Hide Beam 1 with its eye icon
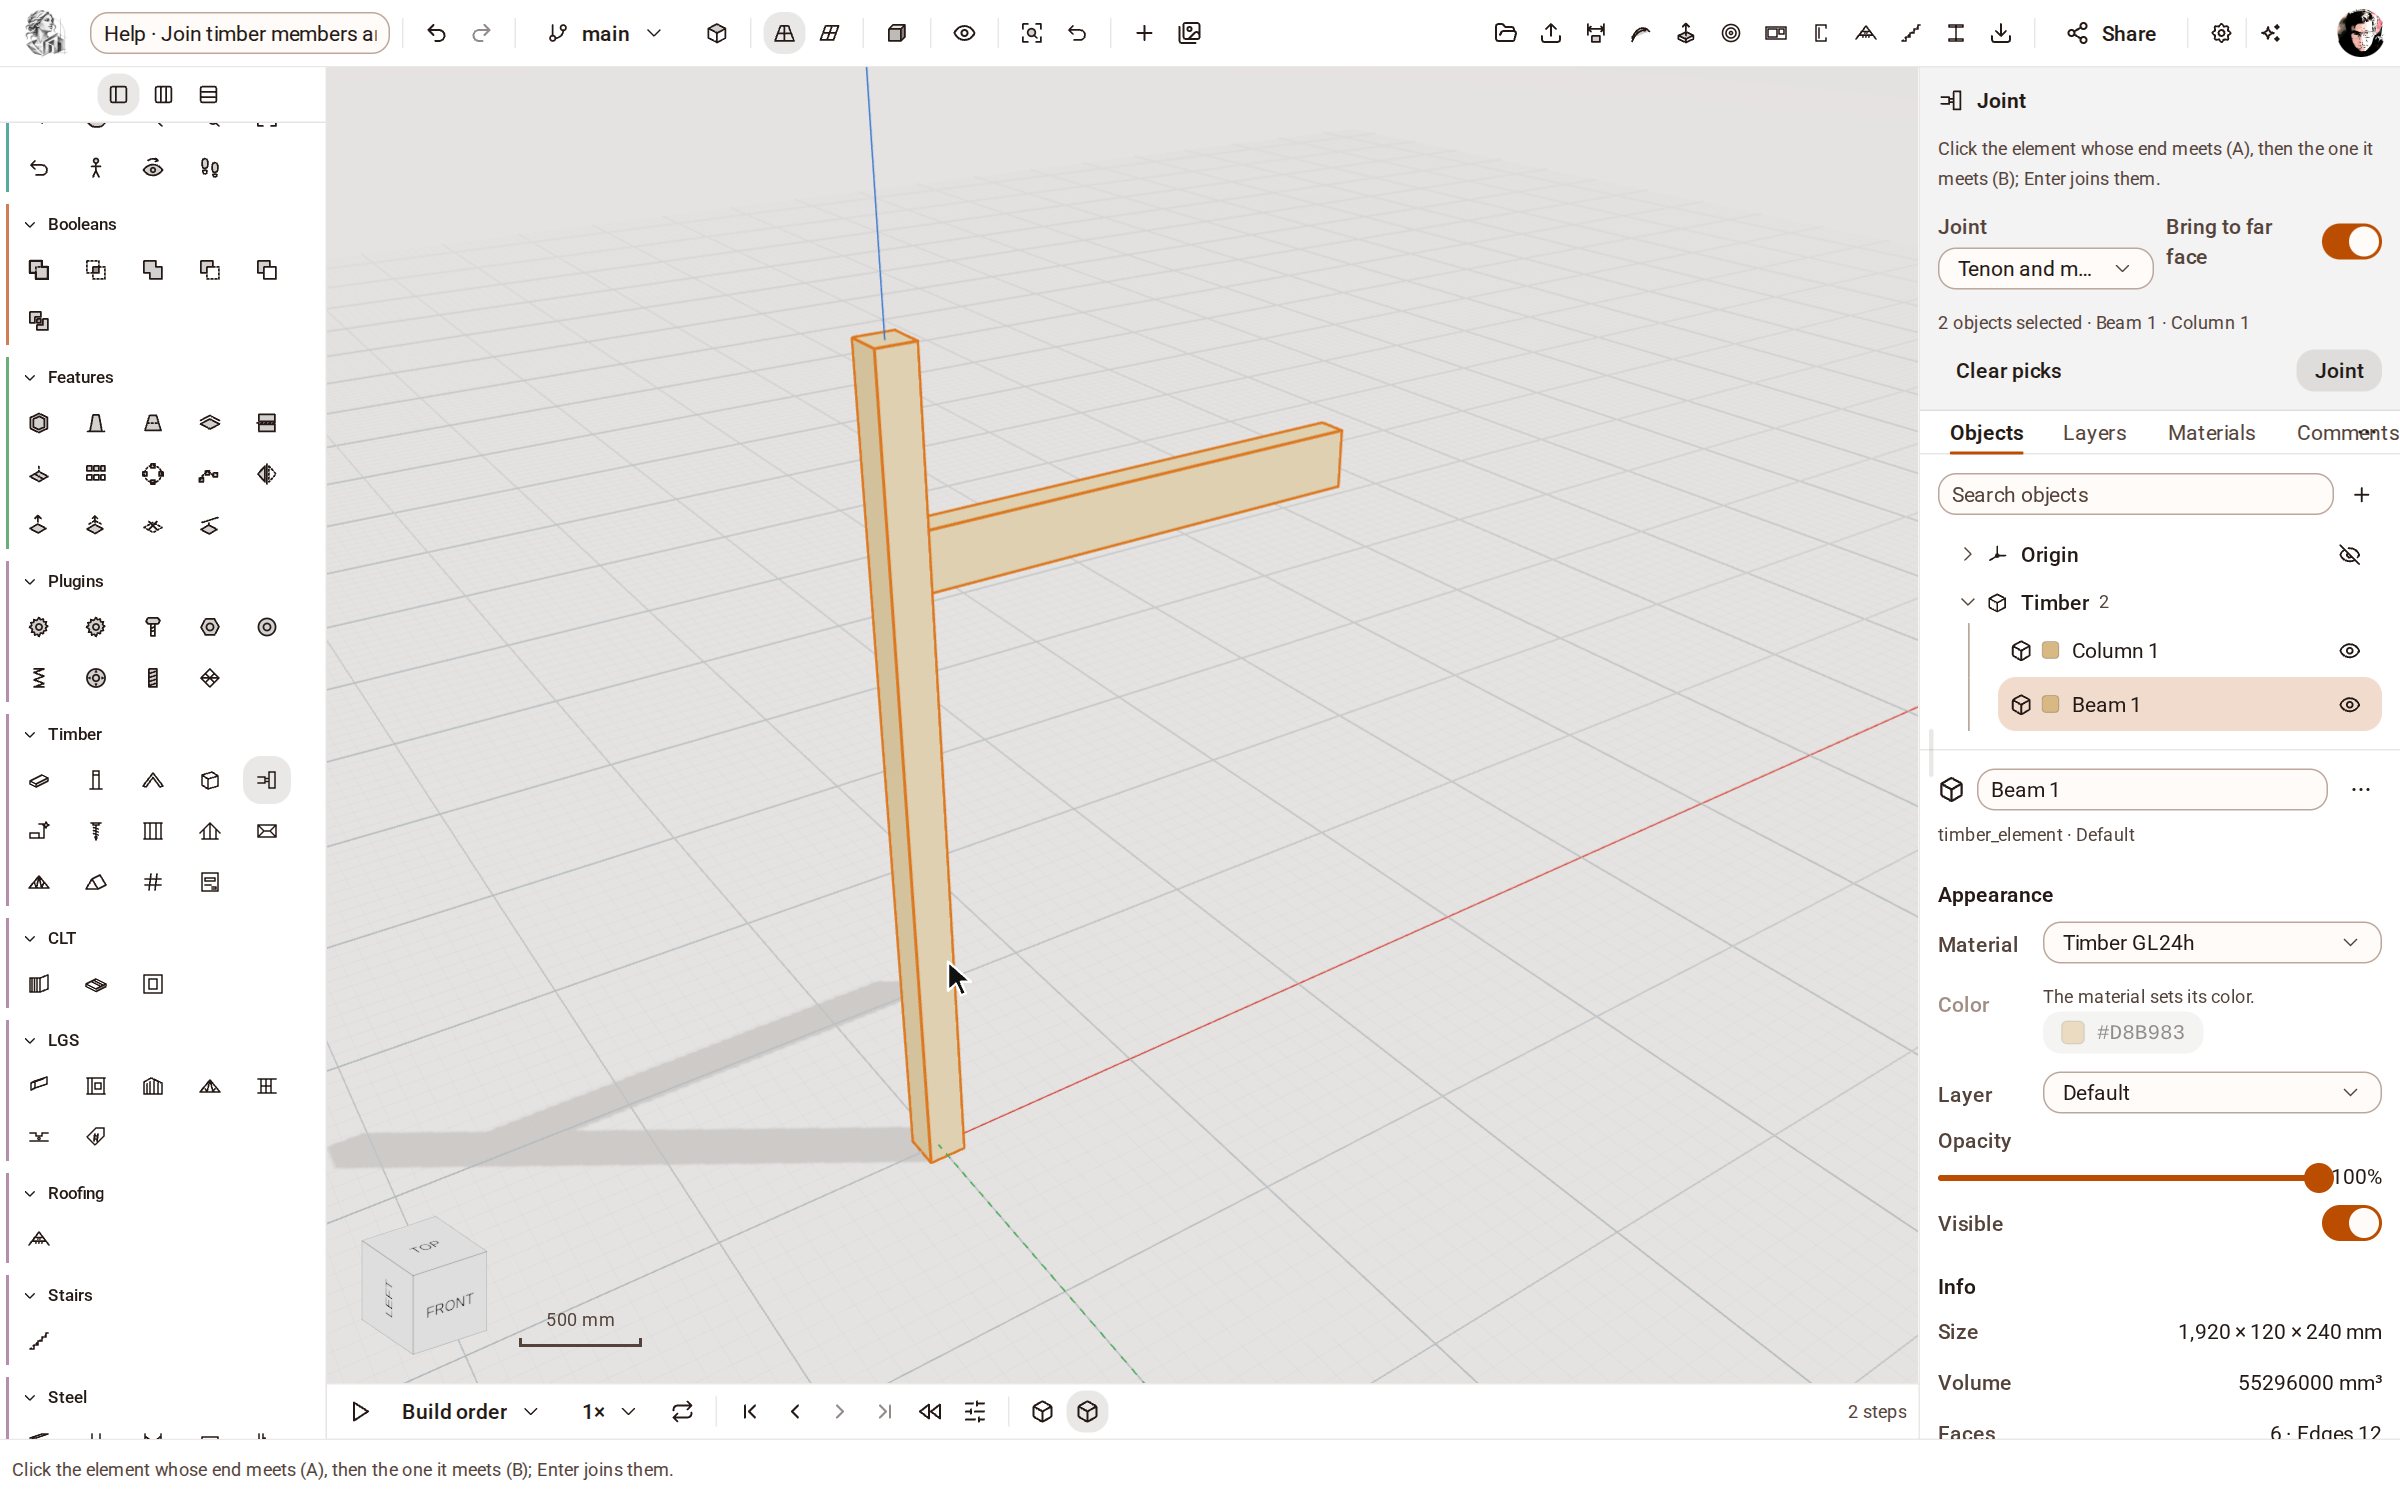This screenshot has height=1500, width=2400. (x=2349, y=705)
